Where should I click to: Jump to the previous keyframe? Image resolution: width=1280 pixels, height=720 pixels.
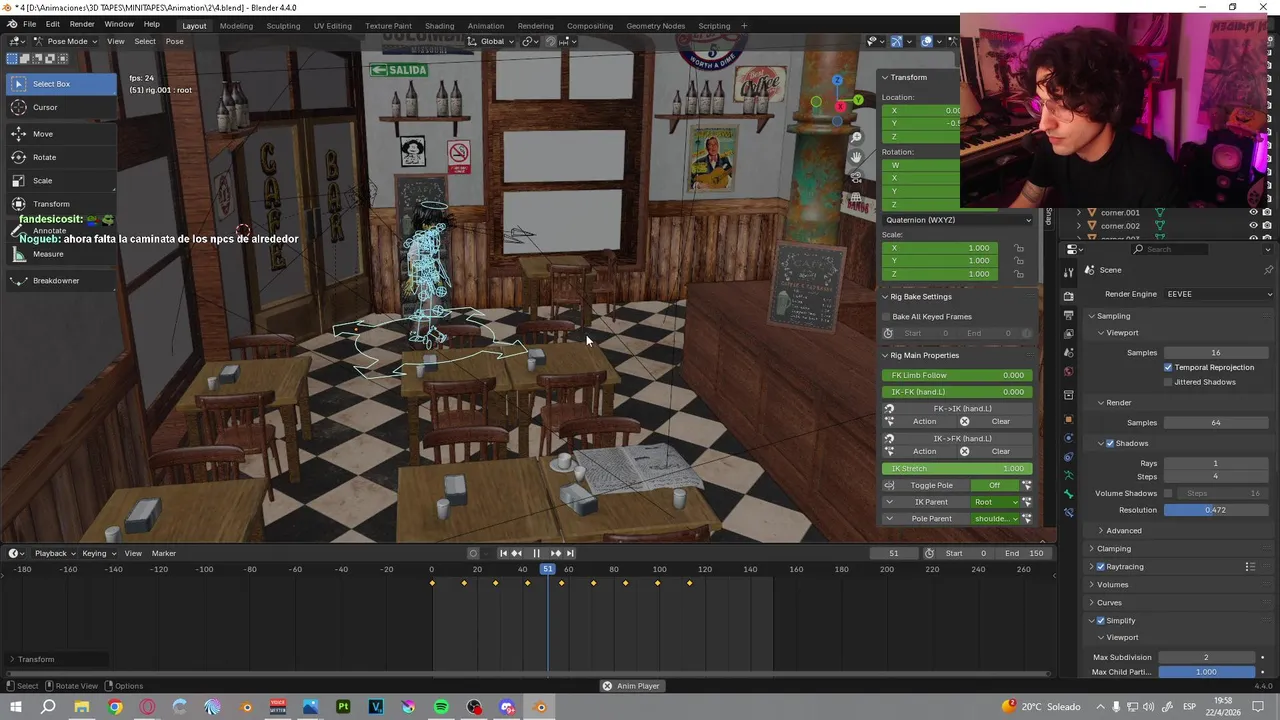tap(517, 553)
